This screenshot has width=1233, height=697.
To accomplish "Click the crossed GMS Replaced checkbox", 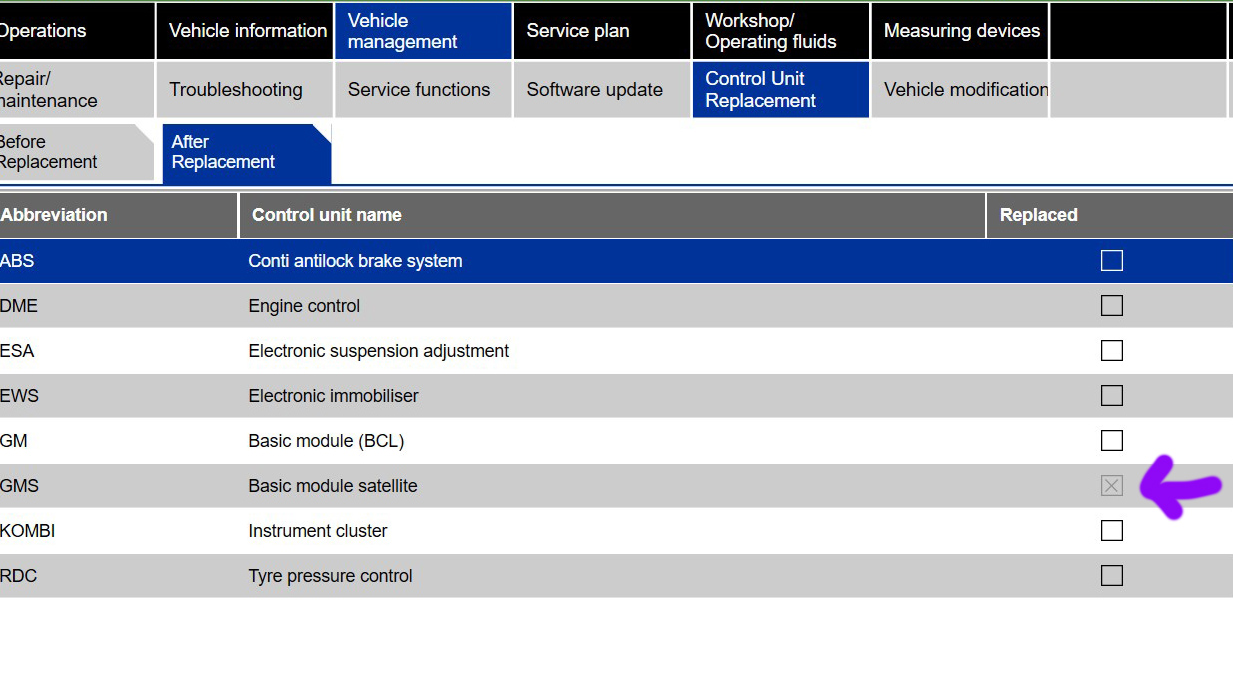I will [1111, 486].
